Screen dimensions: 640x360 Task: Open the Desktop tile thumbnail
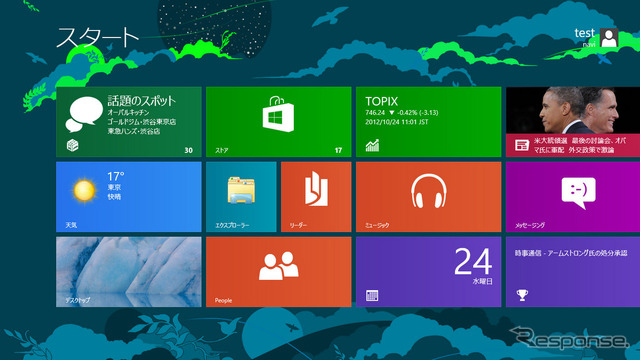[x=129, y=272]
